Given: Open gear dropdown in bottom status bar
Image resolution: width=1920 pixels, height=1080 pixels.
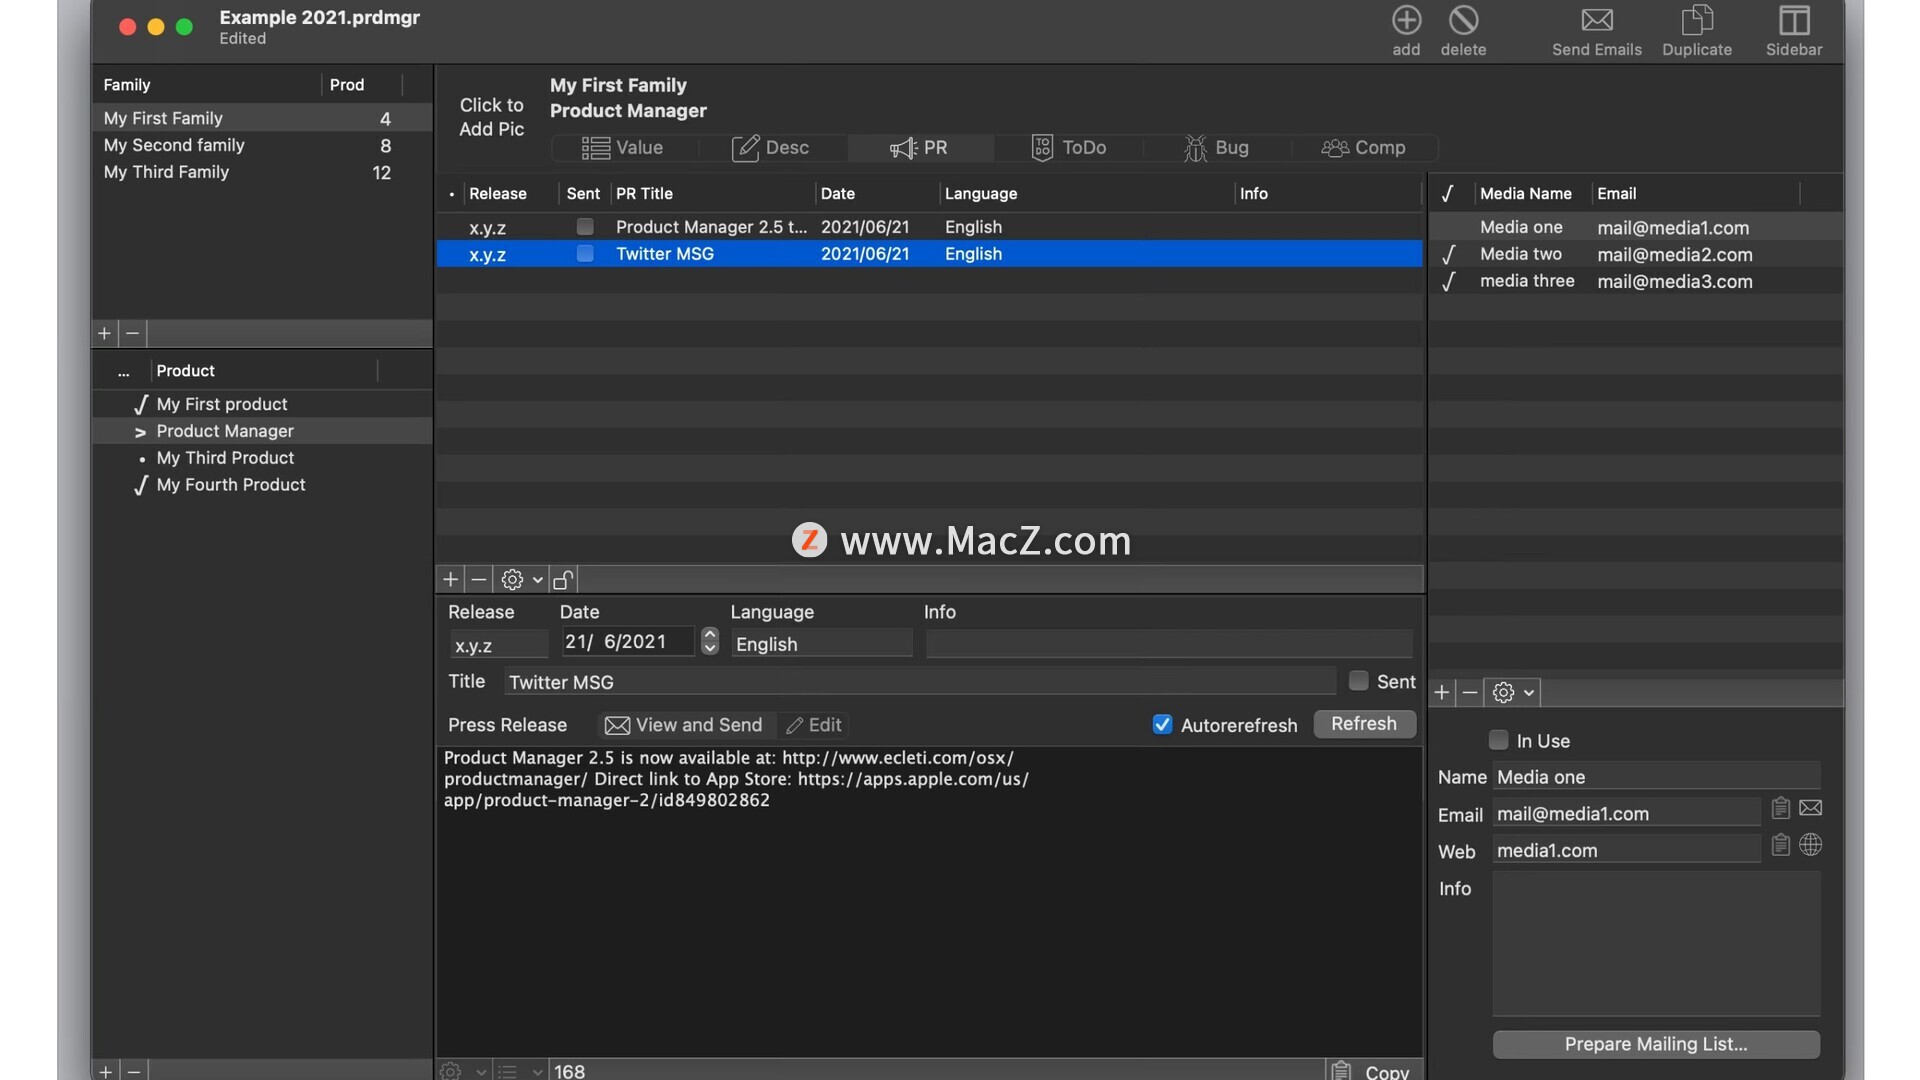Looking at the screenshot, I should pos(464,1071).
